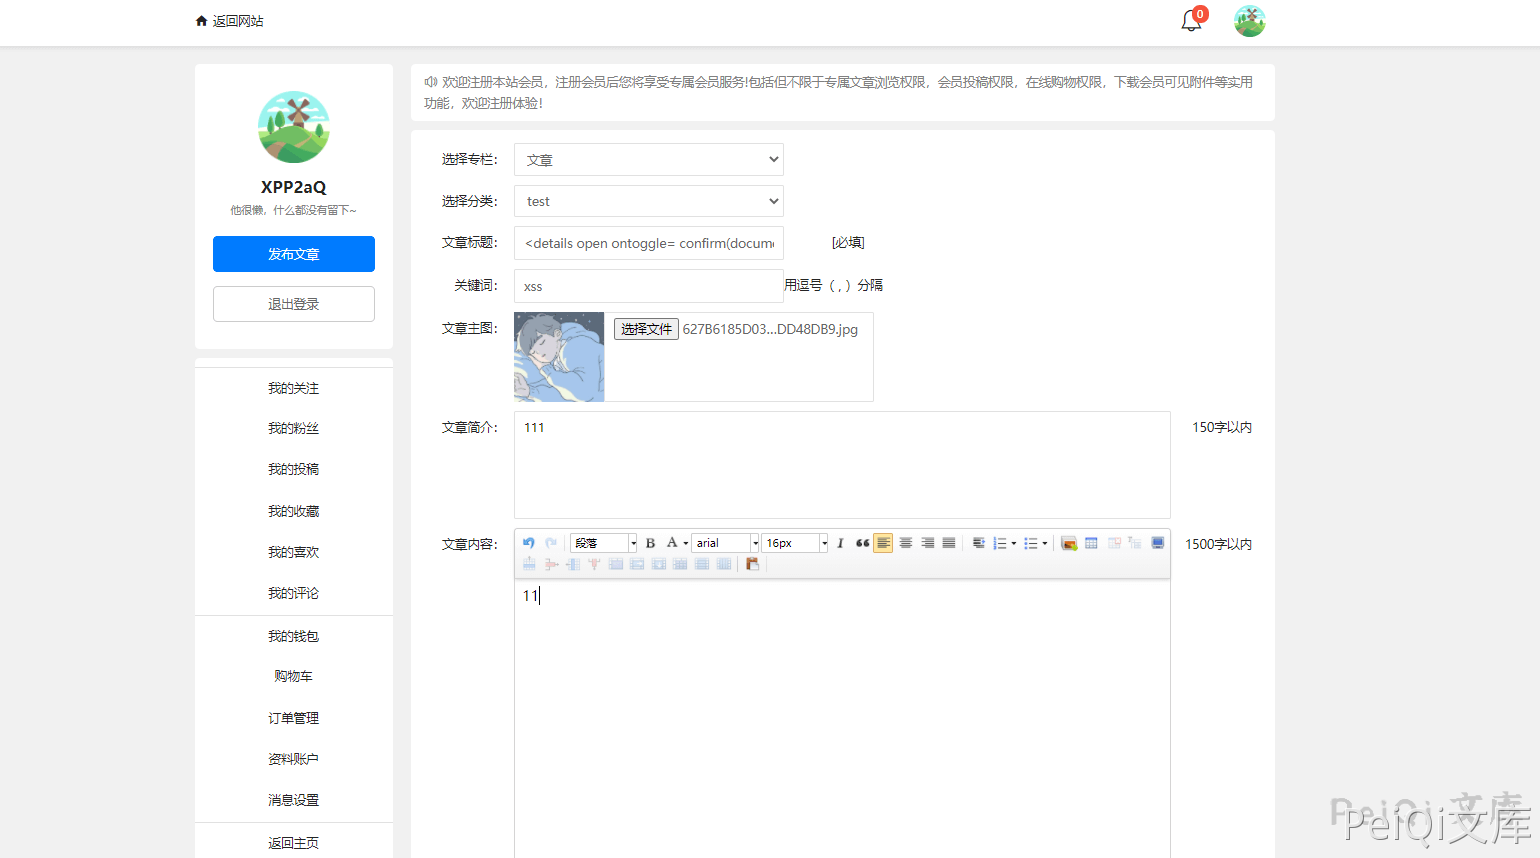1540x858 pixels.
Task: Toggle fullscreen editor mode
Action: tap(1157, 543)
